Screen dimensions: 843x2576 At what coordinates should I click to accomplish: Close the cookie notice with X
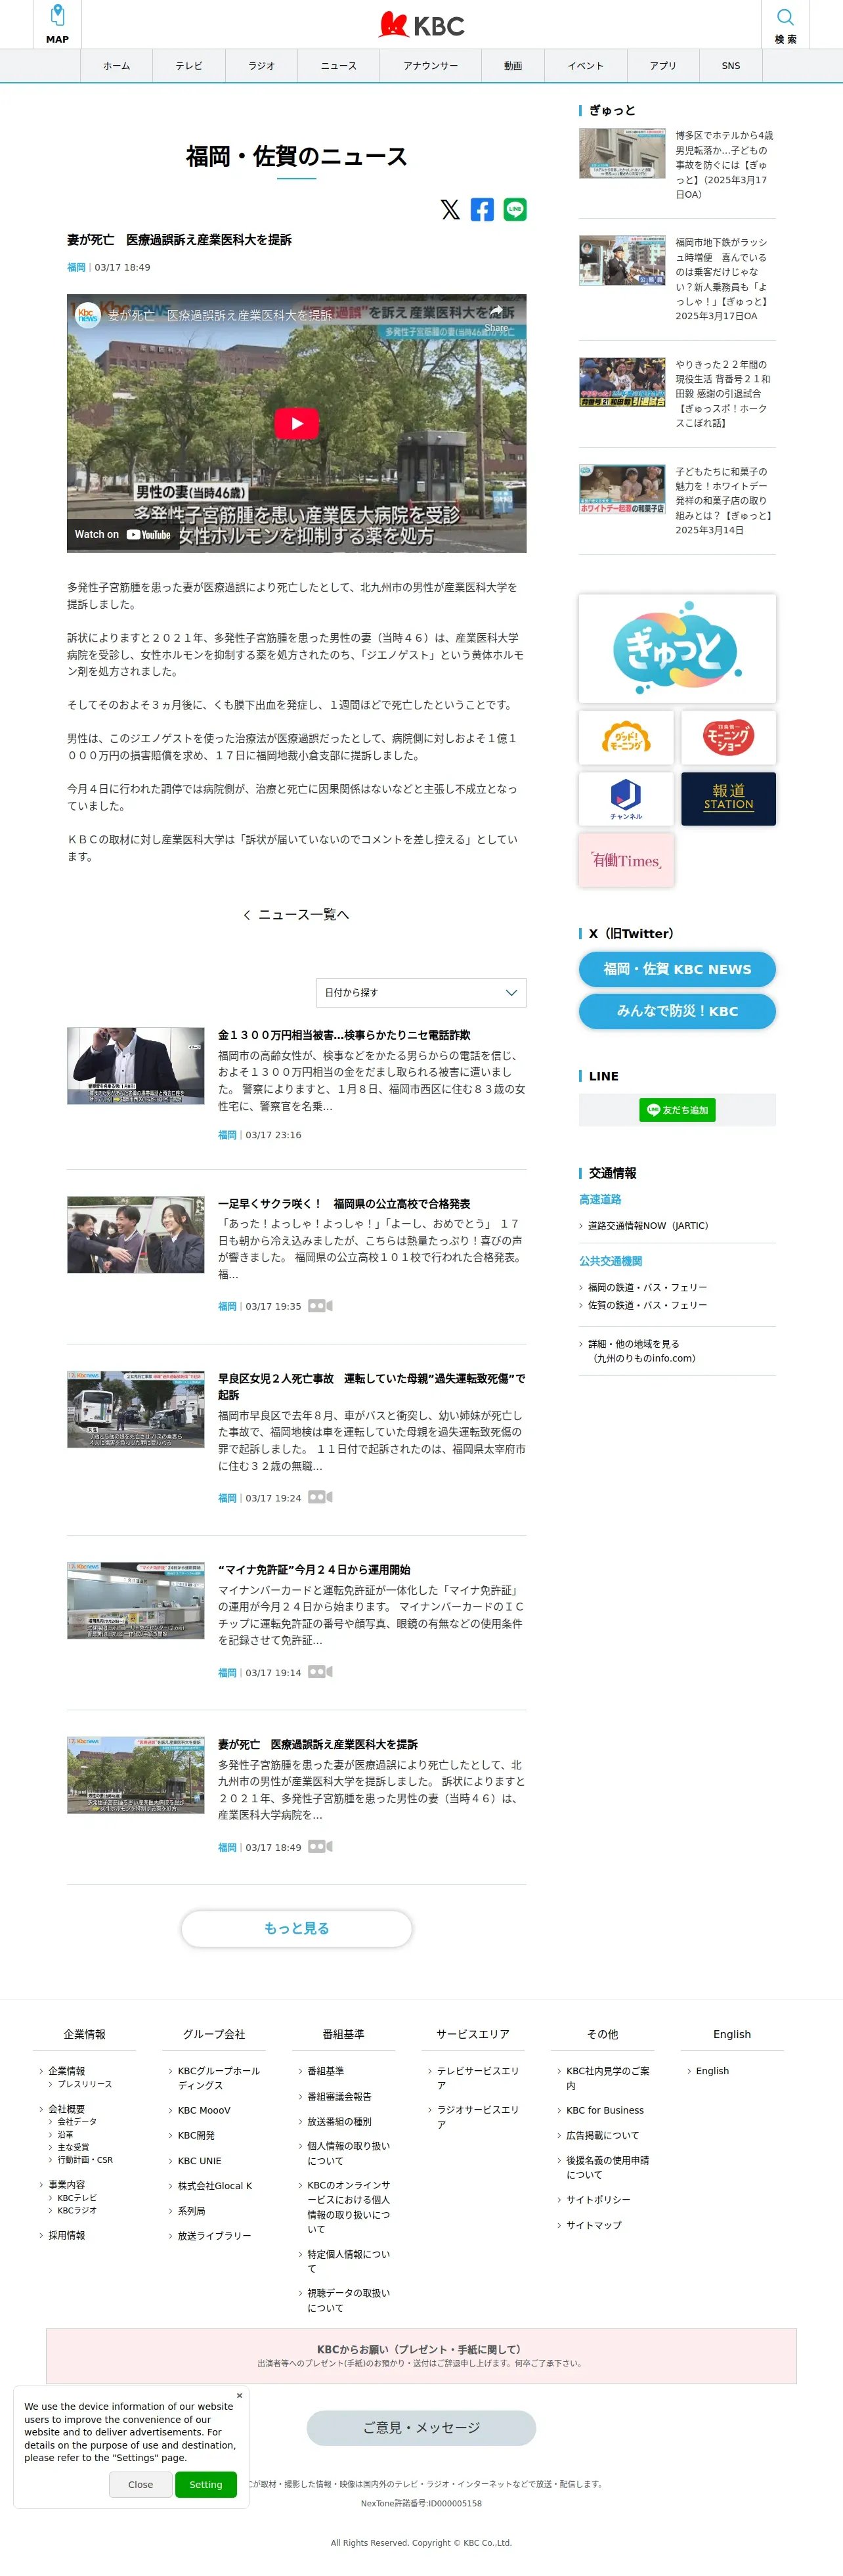pyautogui.click(x=239, y=2395)
